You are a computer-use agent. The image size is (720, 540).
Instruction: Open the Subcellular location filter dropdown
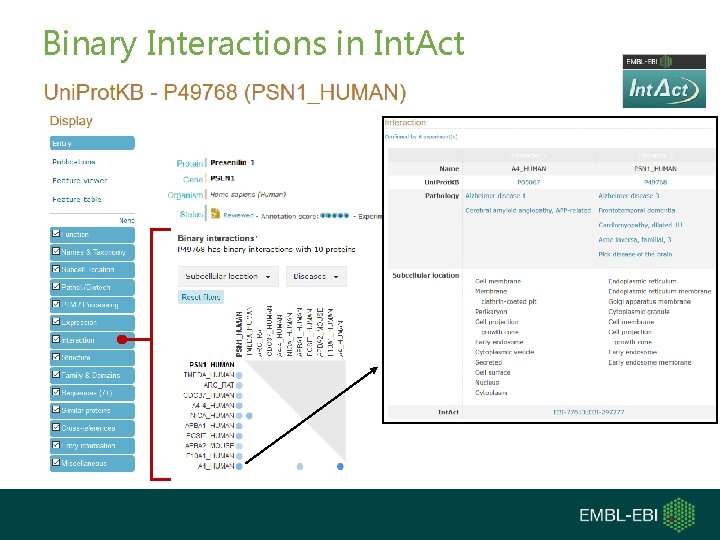[228, 276]
